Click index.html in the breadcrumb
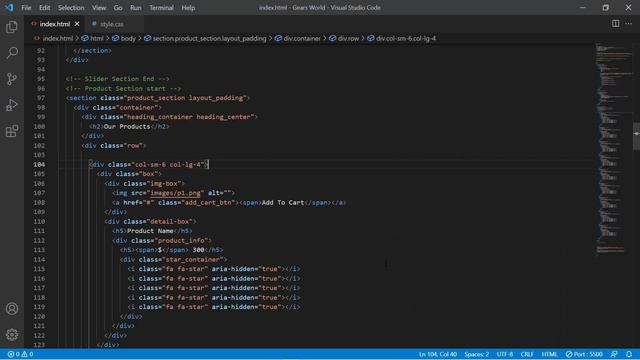This screenshot has height=360, width=640. click(x=58, y=38)
